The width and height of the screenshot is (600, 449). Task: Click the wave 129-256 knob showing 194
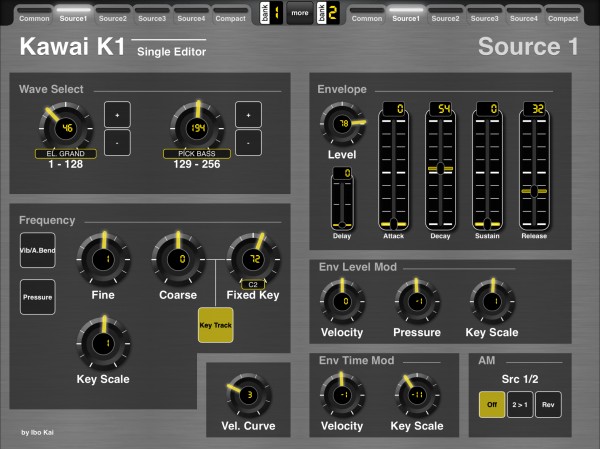197,127
